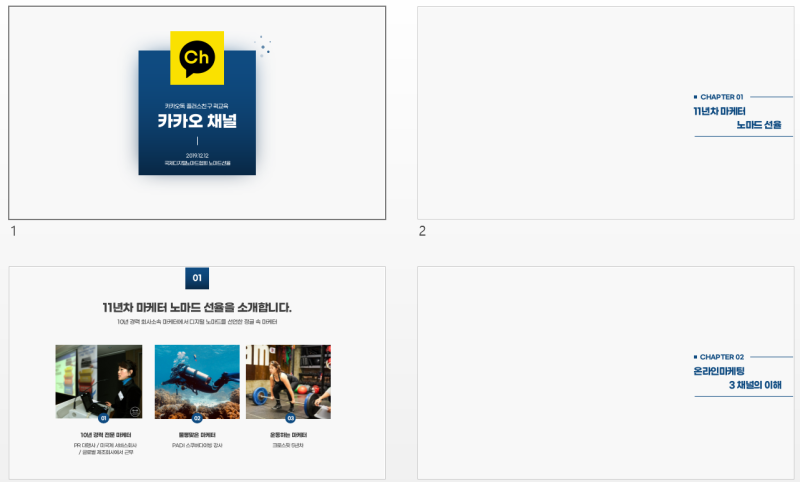Image resolution: width=800 pixels, height=482 pixels.
Task: Click the 카카오 채널 title text
Action: [197, 121]
